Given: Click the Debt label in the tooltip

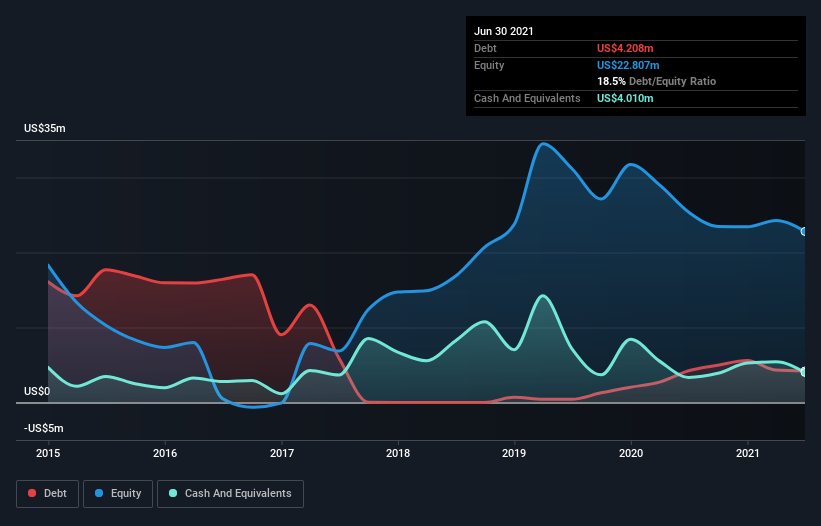Looking at the screenshot, I should click(x=485, y=48).
